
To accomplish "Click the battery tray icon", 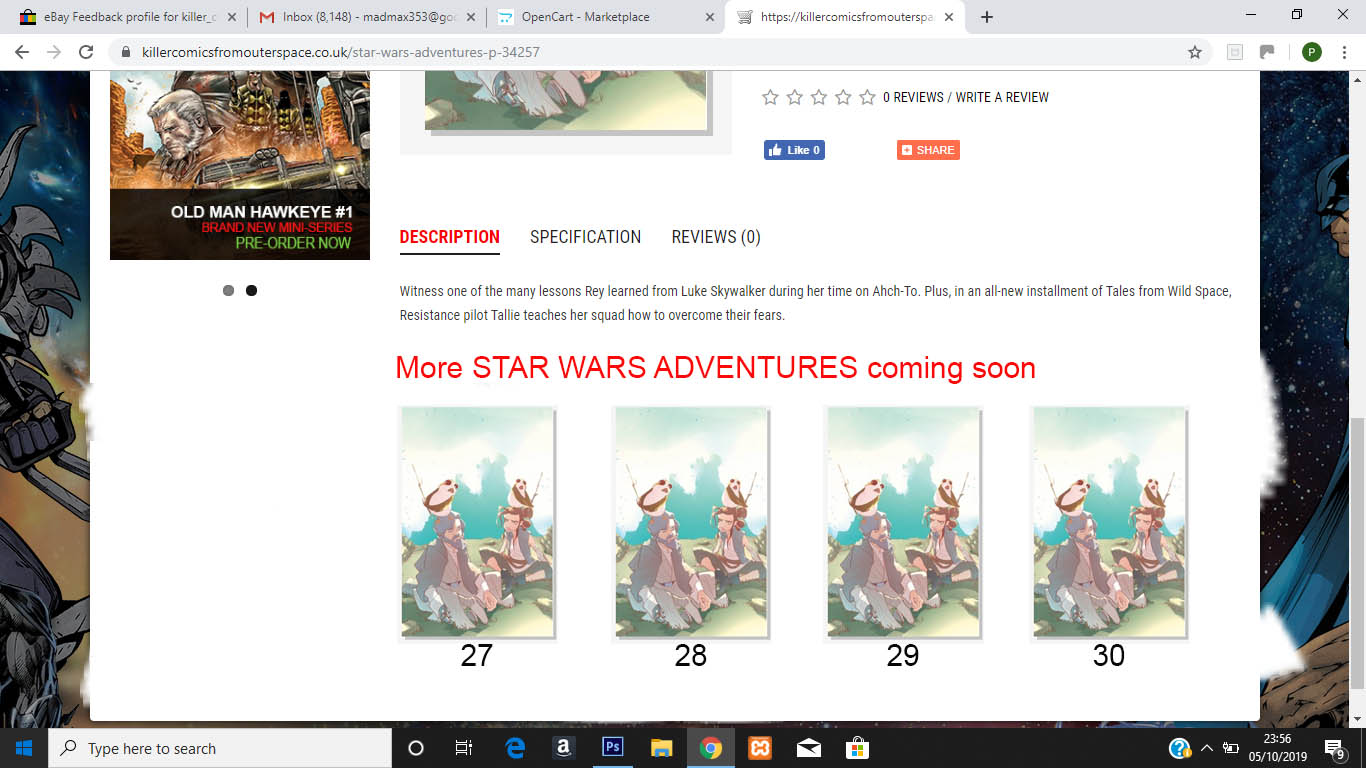I will point(1231,748).
